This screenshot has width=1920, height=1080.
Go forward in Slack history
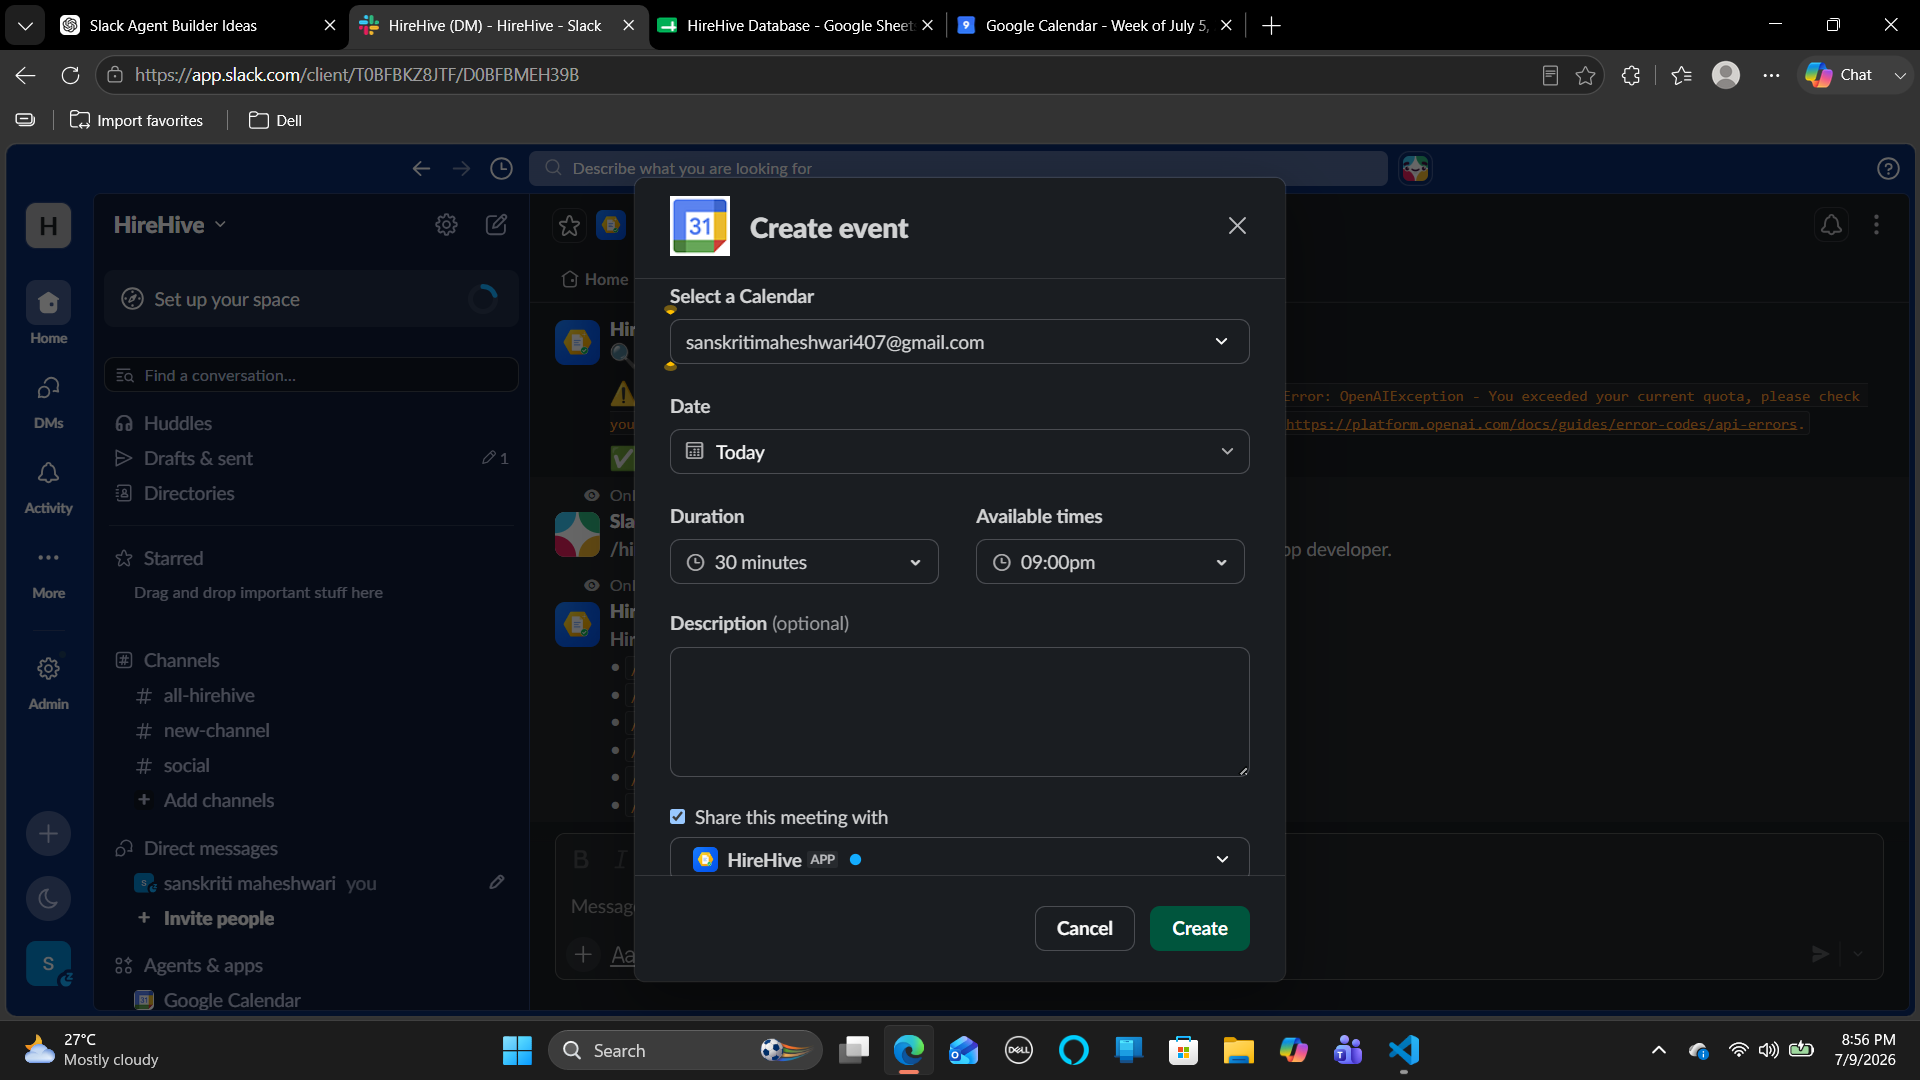pyautogui.click(x=461, y=168)
